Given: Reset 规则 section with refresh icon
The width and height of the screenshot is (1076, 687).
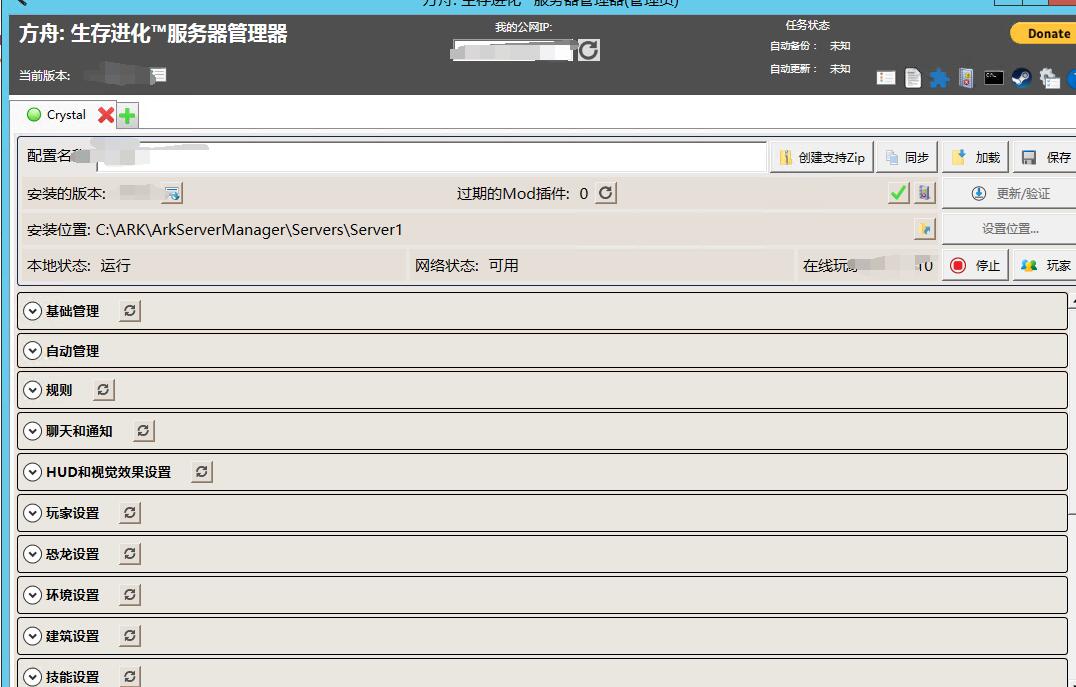Looking at the screenshot, I should (103, 390).
